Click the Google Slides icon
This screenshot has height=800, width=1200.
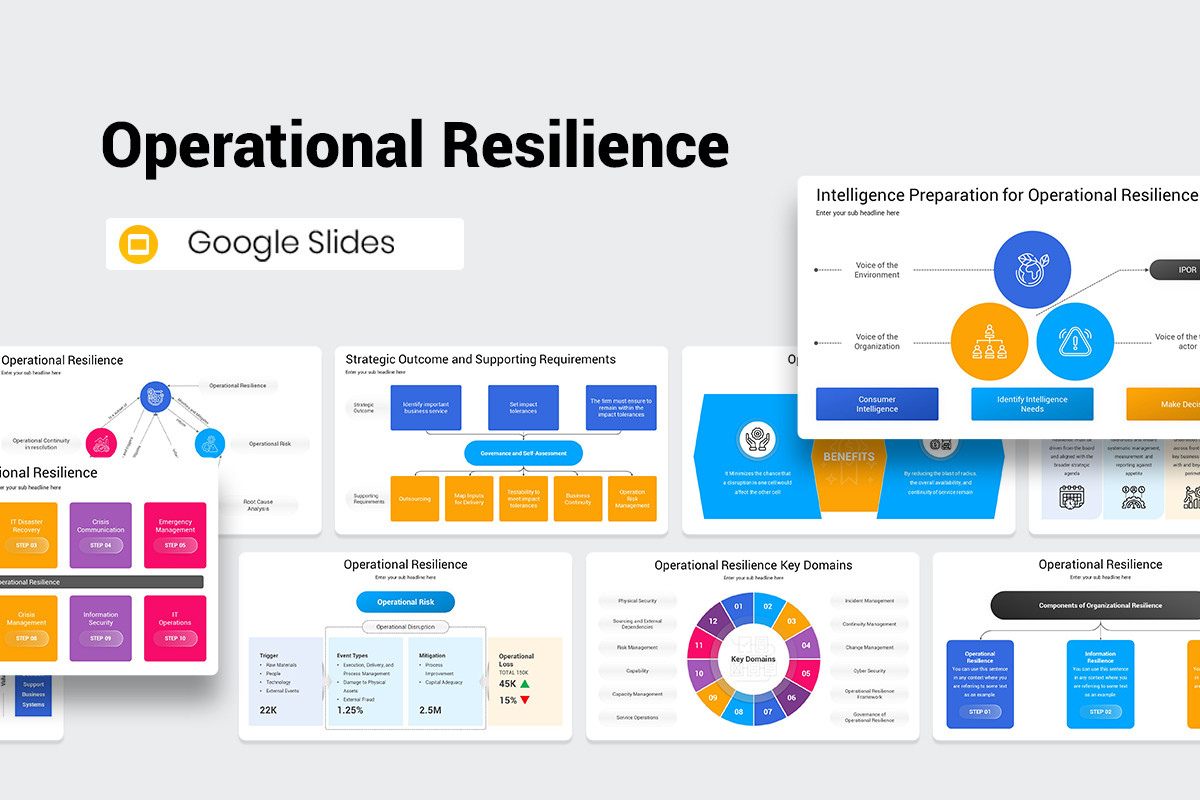click(135, 243)
